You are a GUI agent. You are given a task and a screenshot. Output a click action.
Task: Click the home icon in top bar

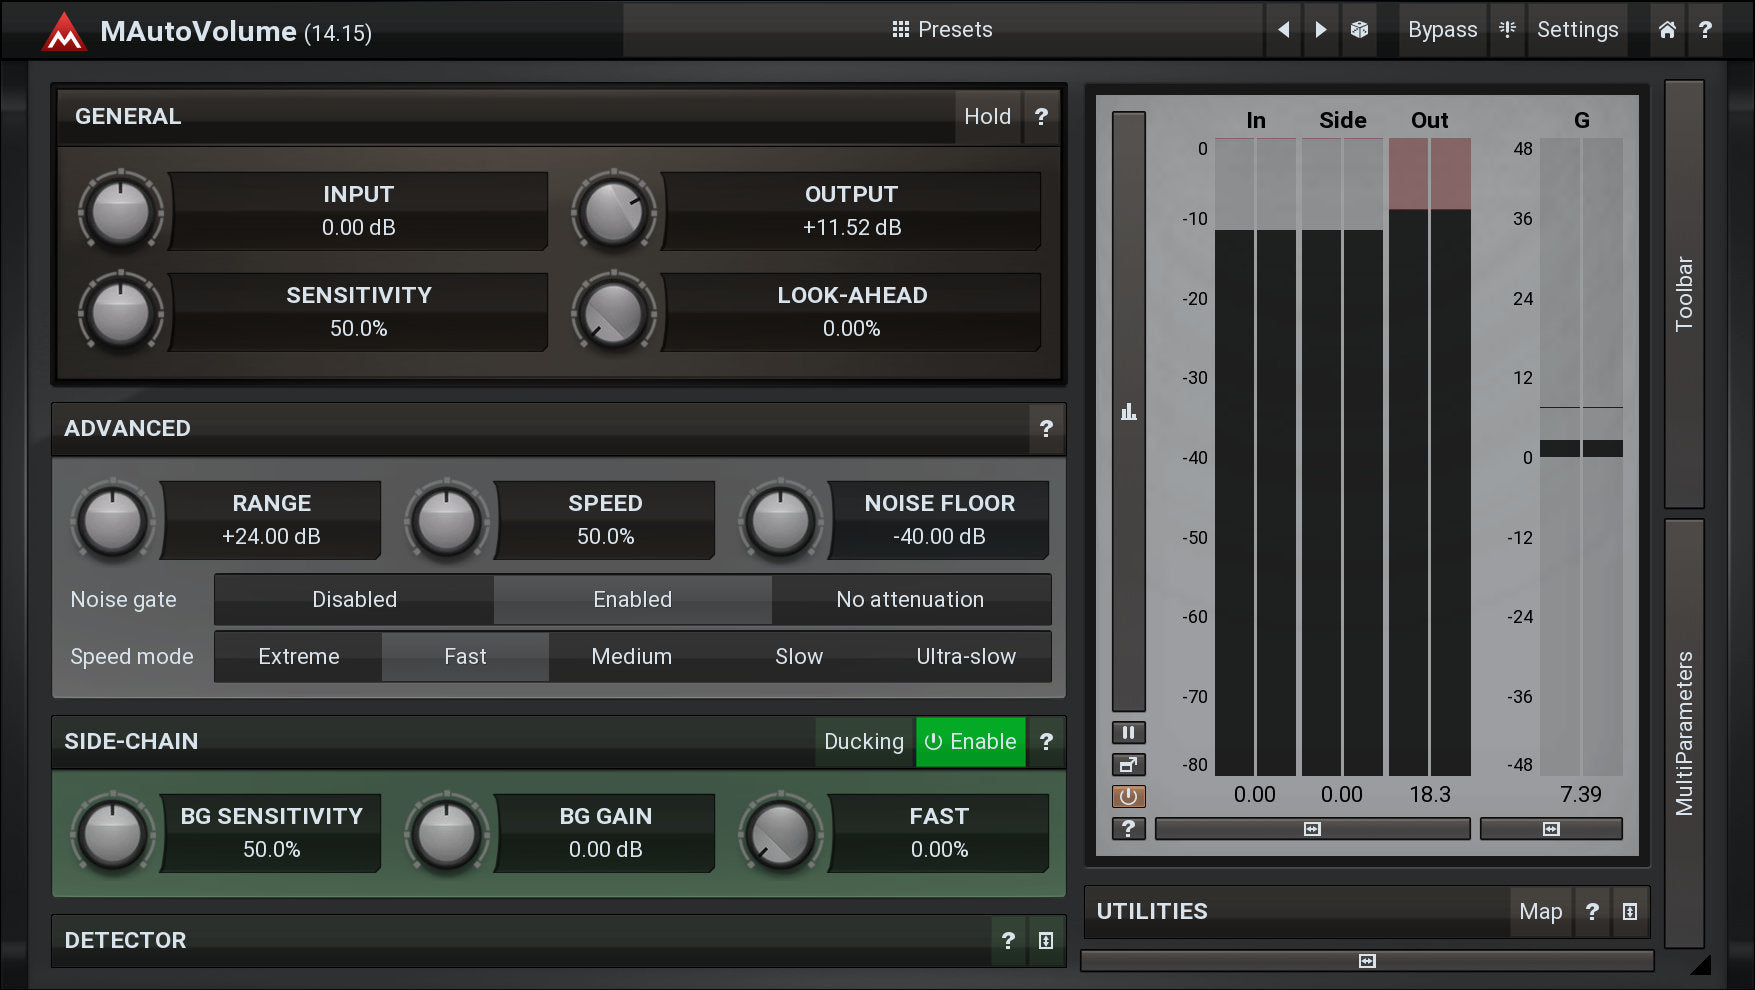pyautogui.click(x=1667, y=30)
